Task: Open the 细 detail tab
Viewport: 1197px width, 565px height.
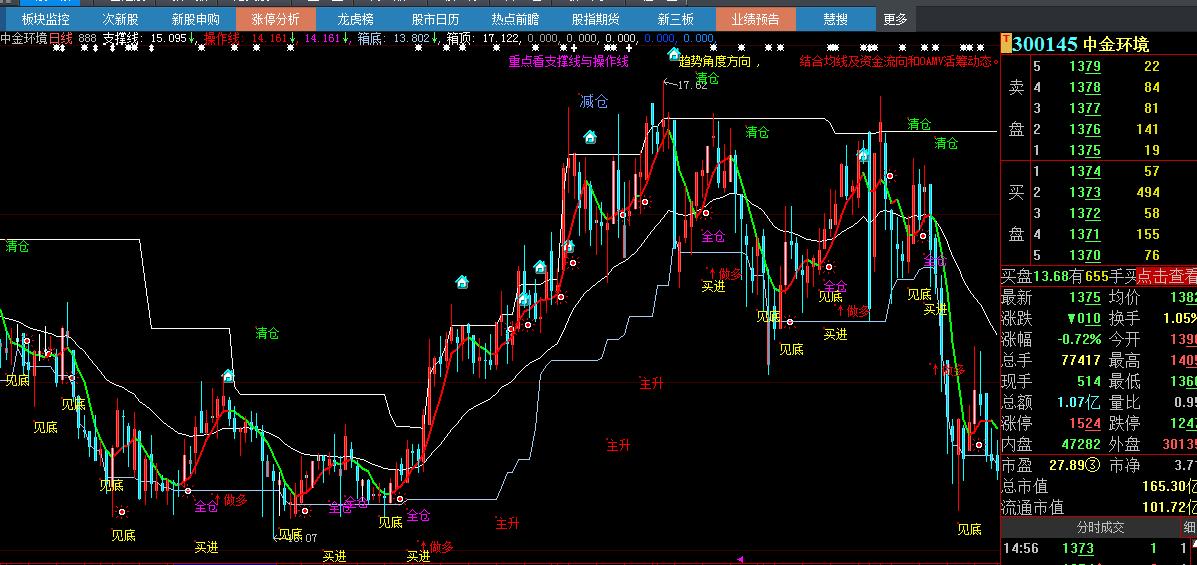Action: (x=1189, y=528)
